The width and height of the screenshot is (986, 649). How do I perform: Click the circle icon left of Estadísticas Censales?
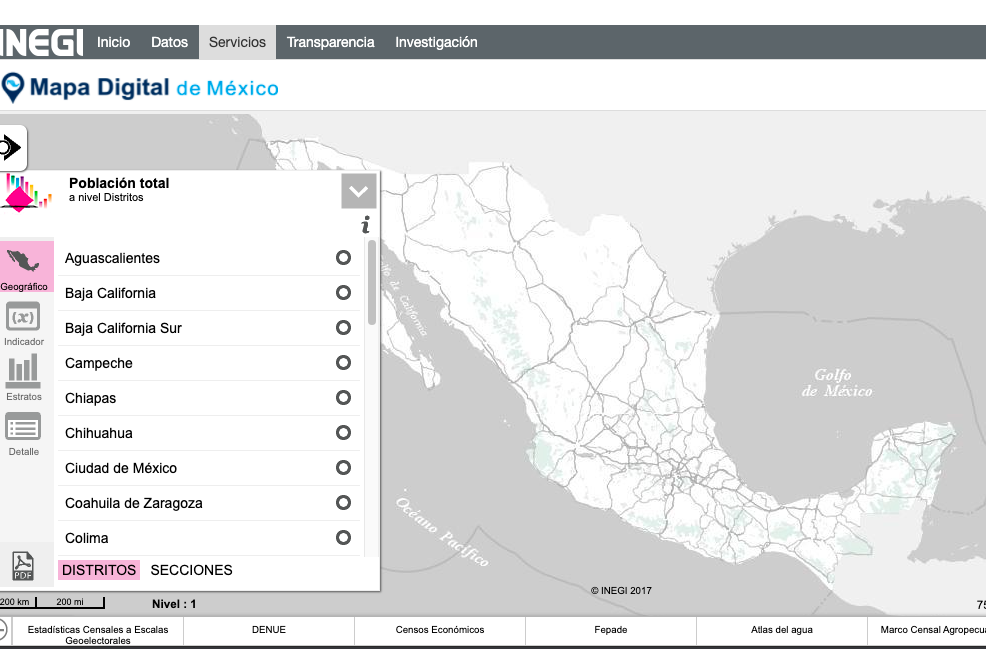coord(3,630)
